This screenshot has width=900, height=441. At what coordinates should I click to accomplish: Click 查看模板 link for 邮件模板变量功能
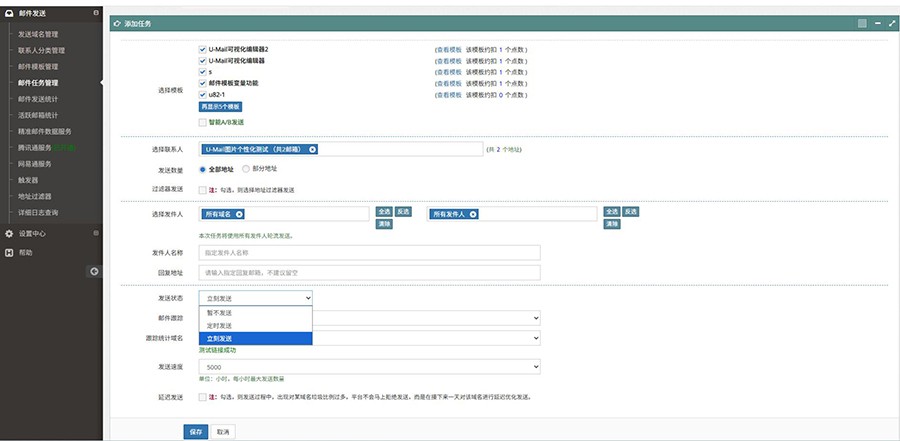[x=449, y=83]
